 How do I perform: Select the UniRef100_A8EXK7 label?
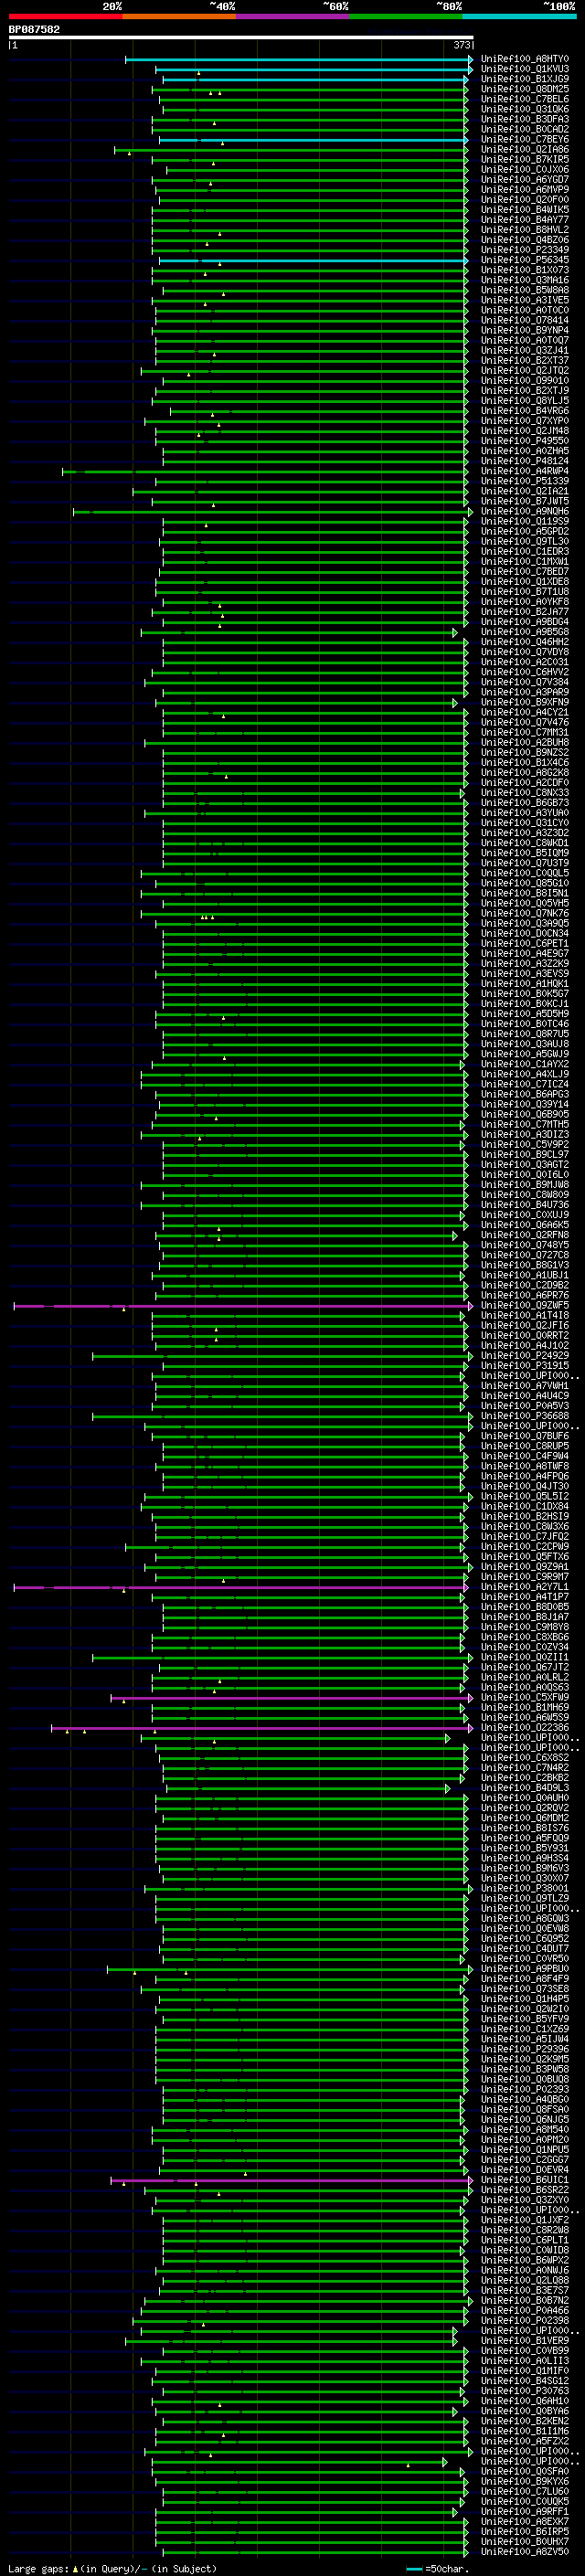point(525,2522)
